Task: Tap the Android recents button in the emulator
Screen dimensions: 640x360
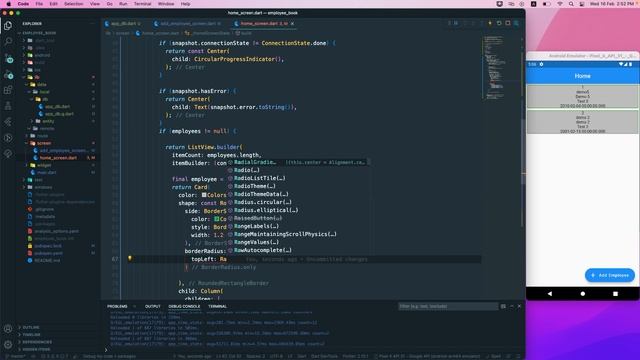Action: [615, 293]
